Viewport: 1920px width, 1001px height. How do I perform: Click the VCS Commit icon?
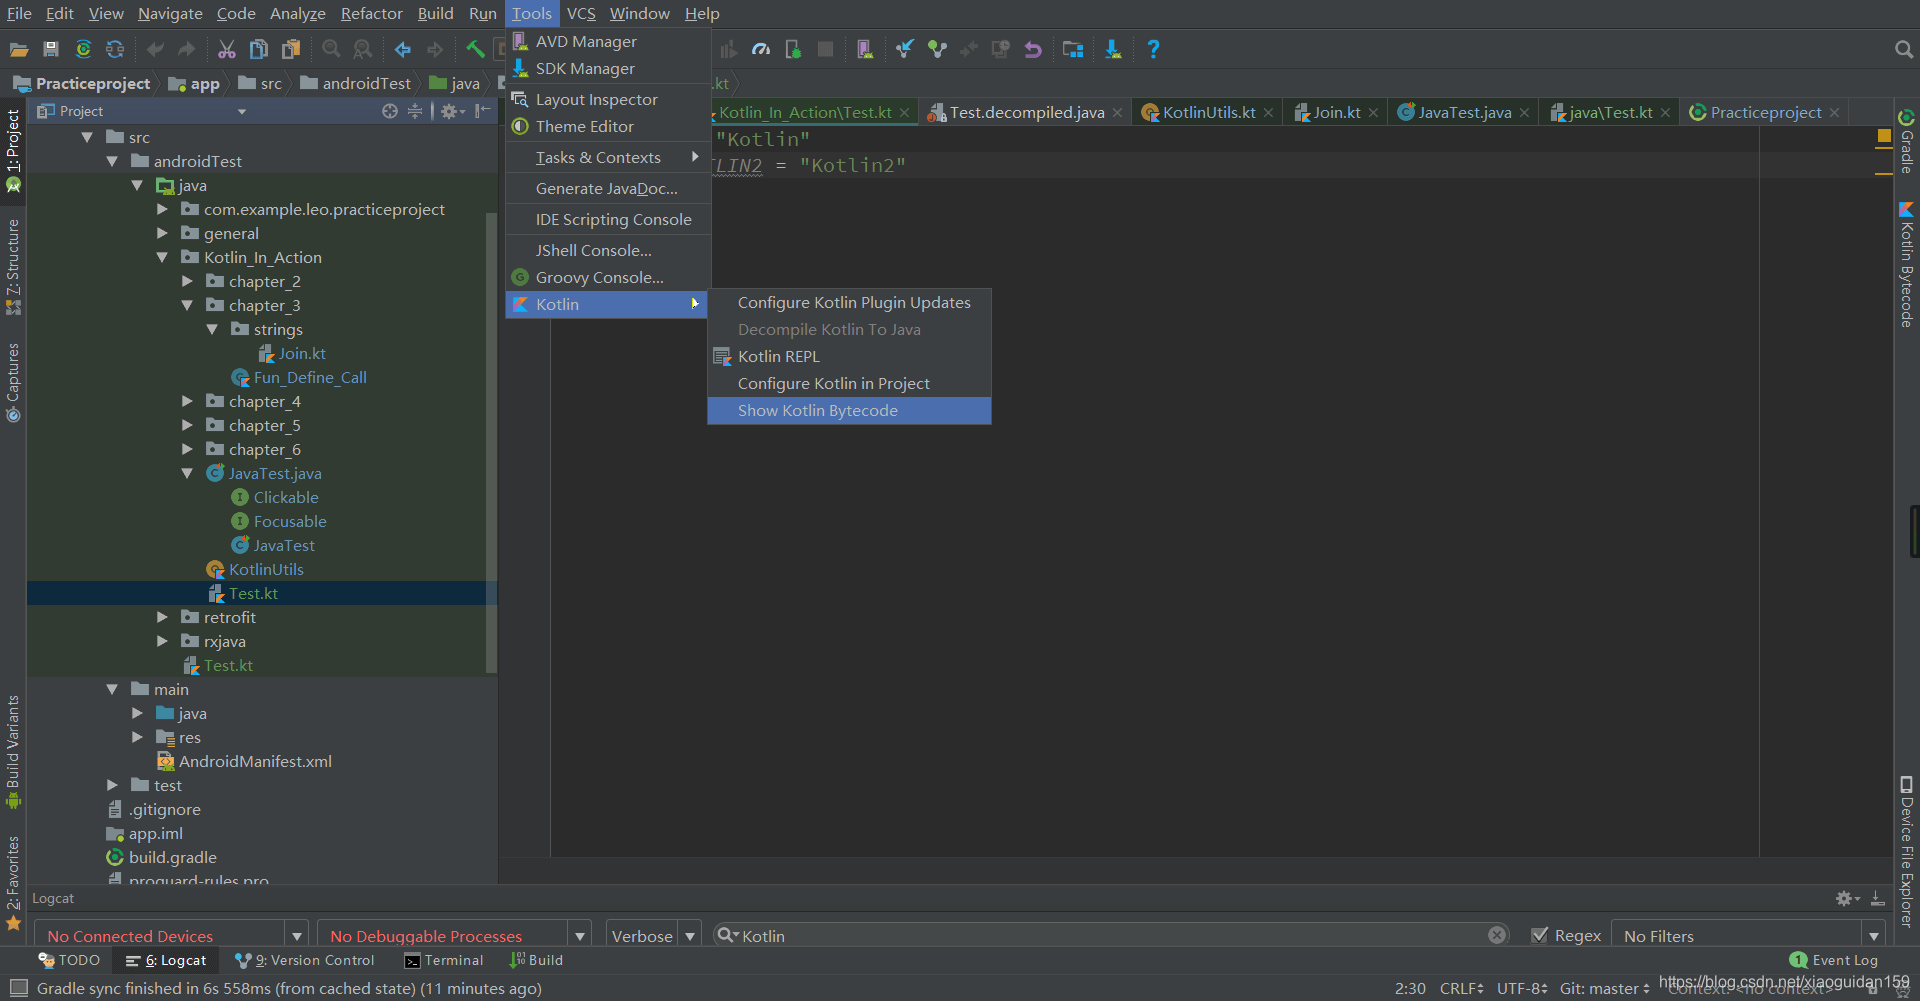point(937,49)
